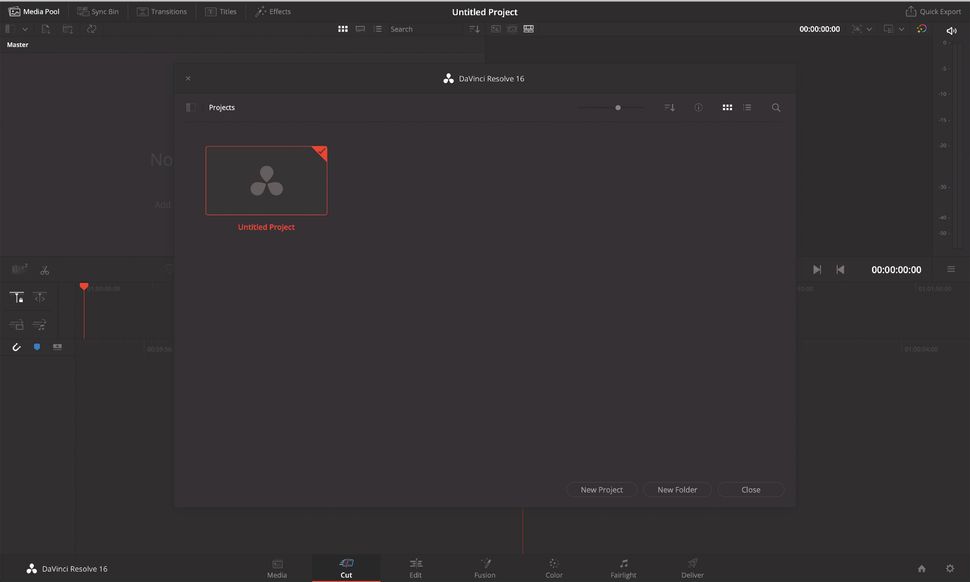Select the split clip scissors tool
This screenshot has height=582, width=970.
click(44, 270)
